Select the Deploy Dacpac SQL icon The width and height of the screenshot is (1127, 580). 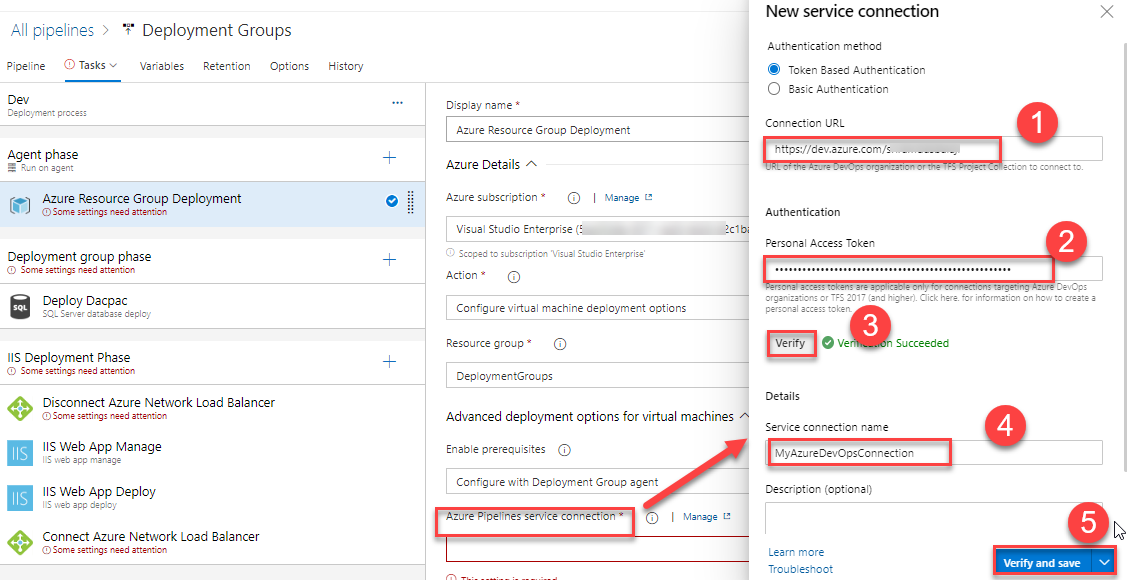click(20, 307)
